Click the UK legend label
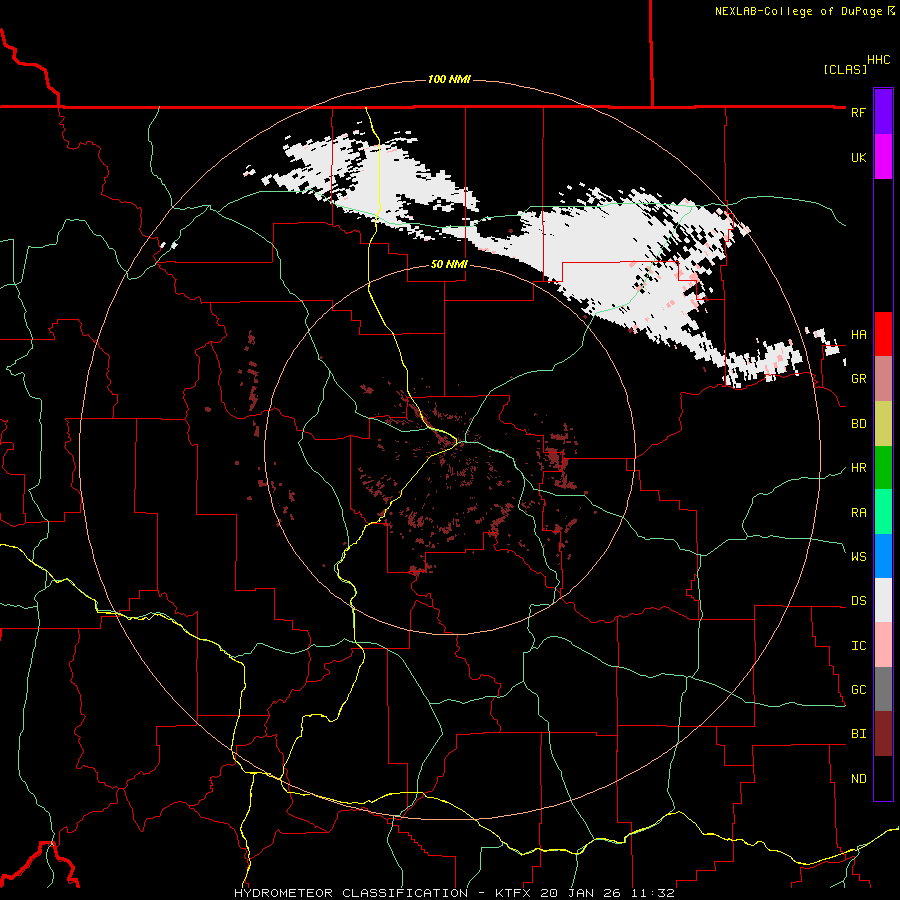The image size is (900, 900). click(858, 157)
